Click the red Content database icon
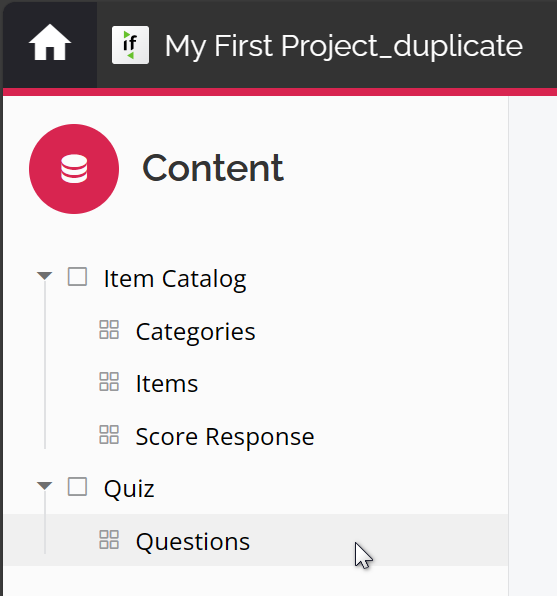The width and height of the screenshot is (557, 596). click(74, 169)
